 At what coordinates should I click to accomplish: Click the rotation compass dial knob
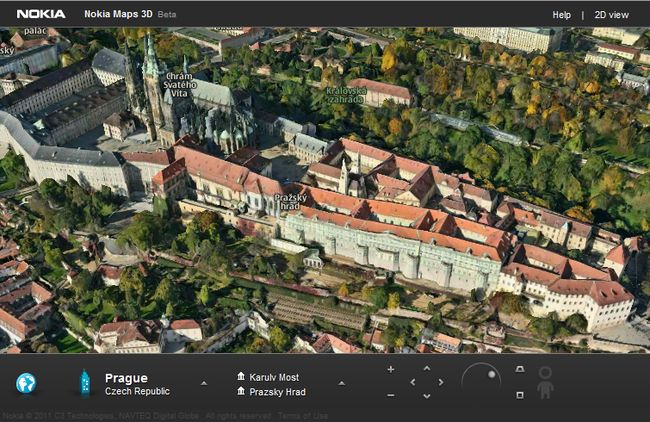[x=492, y=374]
